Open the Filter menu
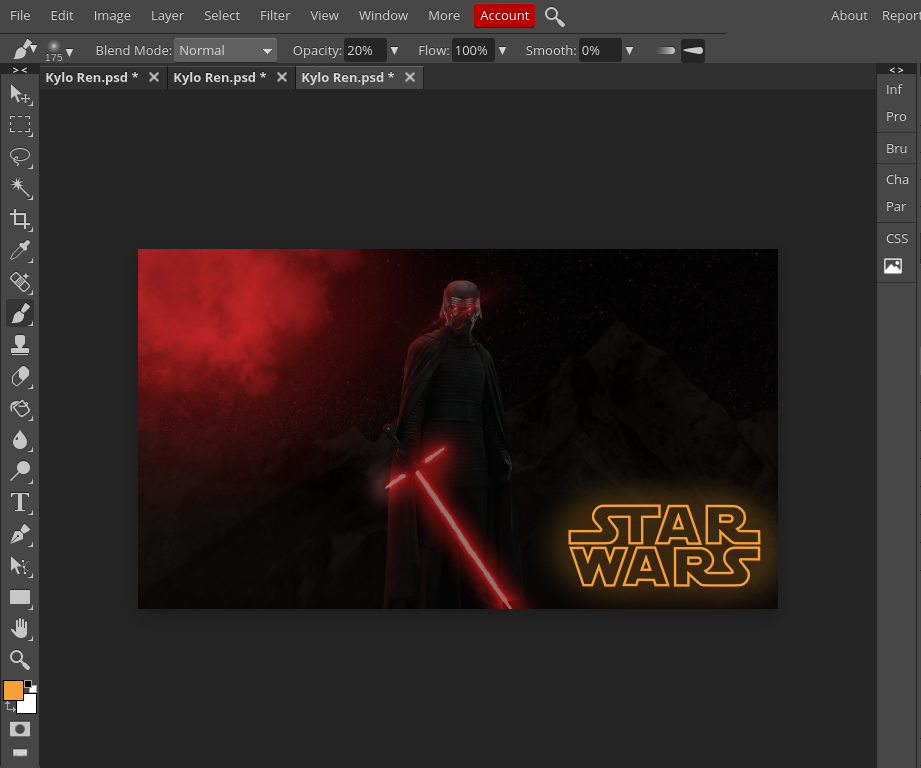Image resolution: width=921 pixels, height=768 pixels. click(275, 15)
